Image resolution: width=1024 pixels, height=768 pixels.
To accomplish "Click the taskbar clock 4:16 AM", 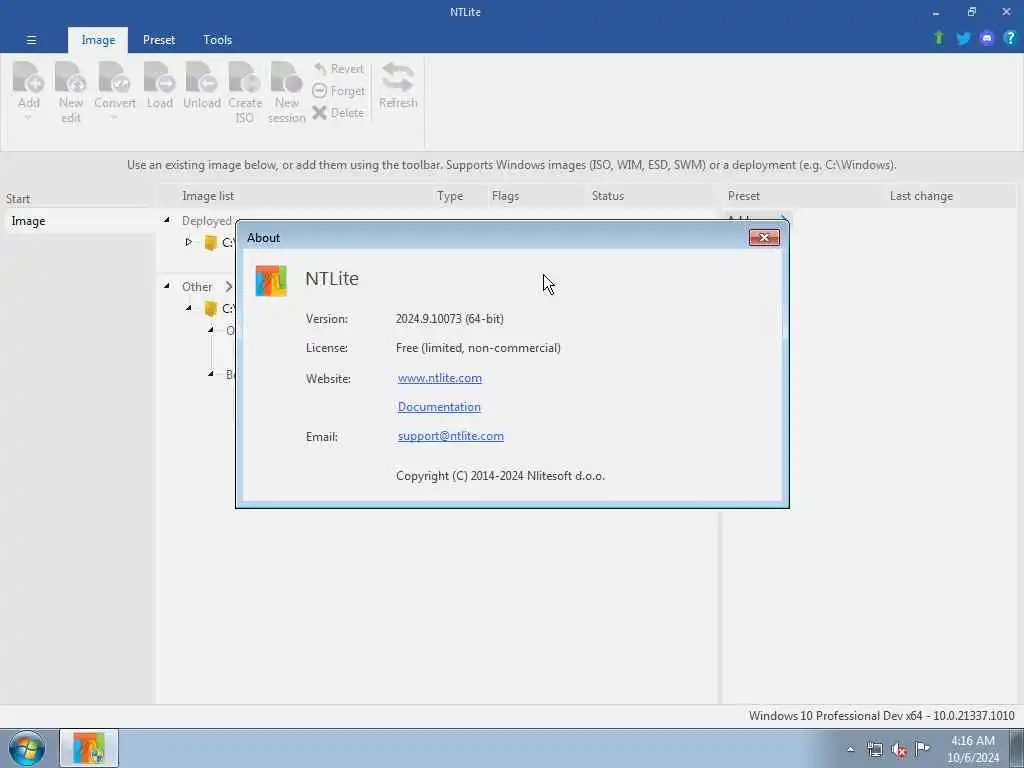I will click(973, 749).
